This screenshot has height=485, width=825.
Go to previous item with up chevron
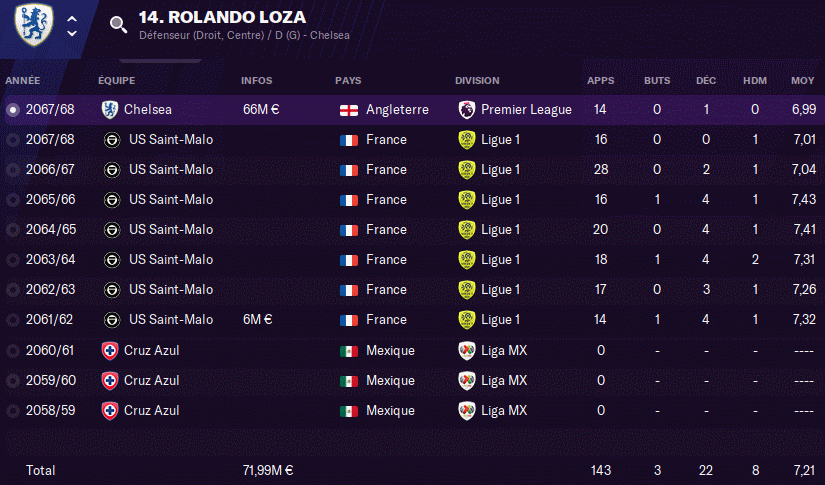pyautogui.click(x=72, y=19)
